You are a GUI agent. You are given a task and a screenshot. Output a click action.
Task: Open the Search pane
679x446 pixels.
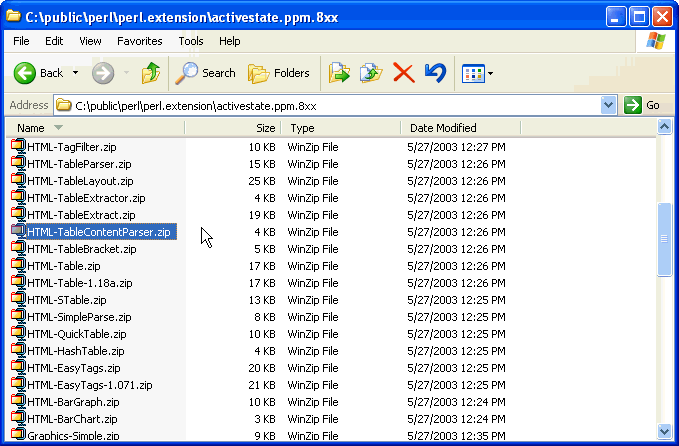click(x=205, y=73)
